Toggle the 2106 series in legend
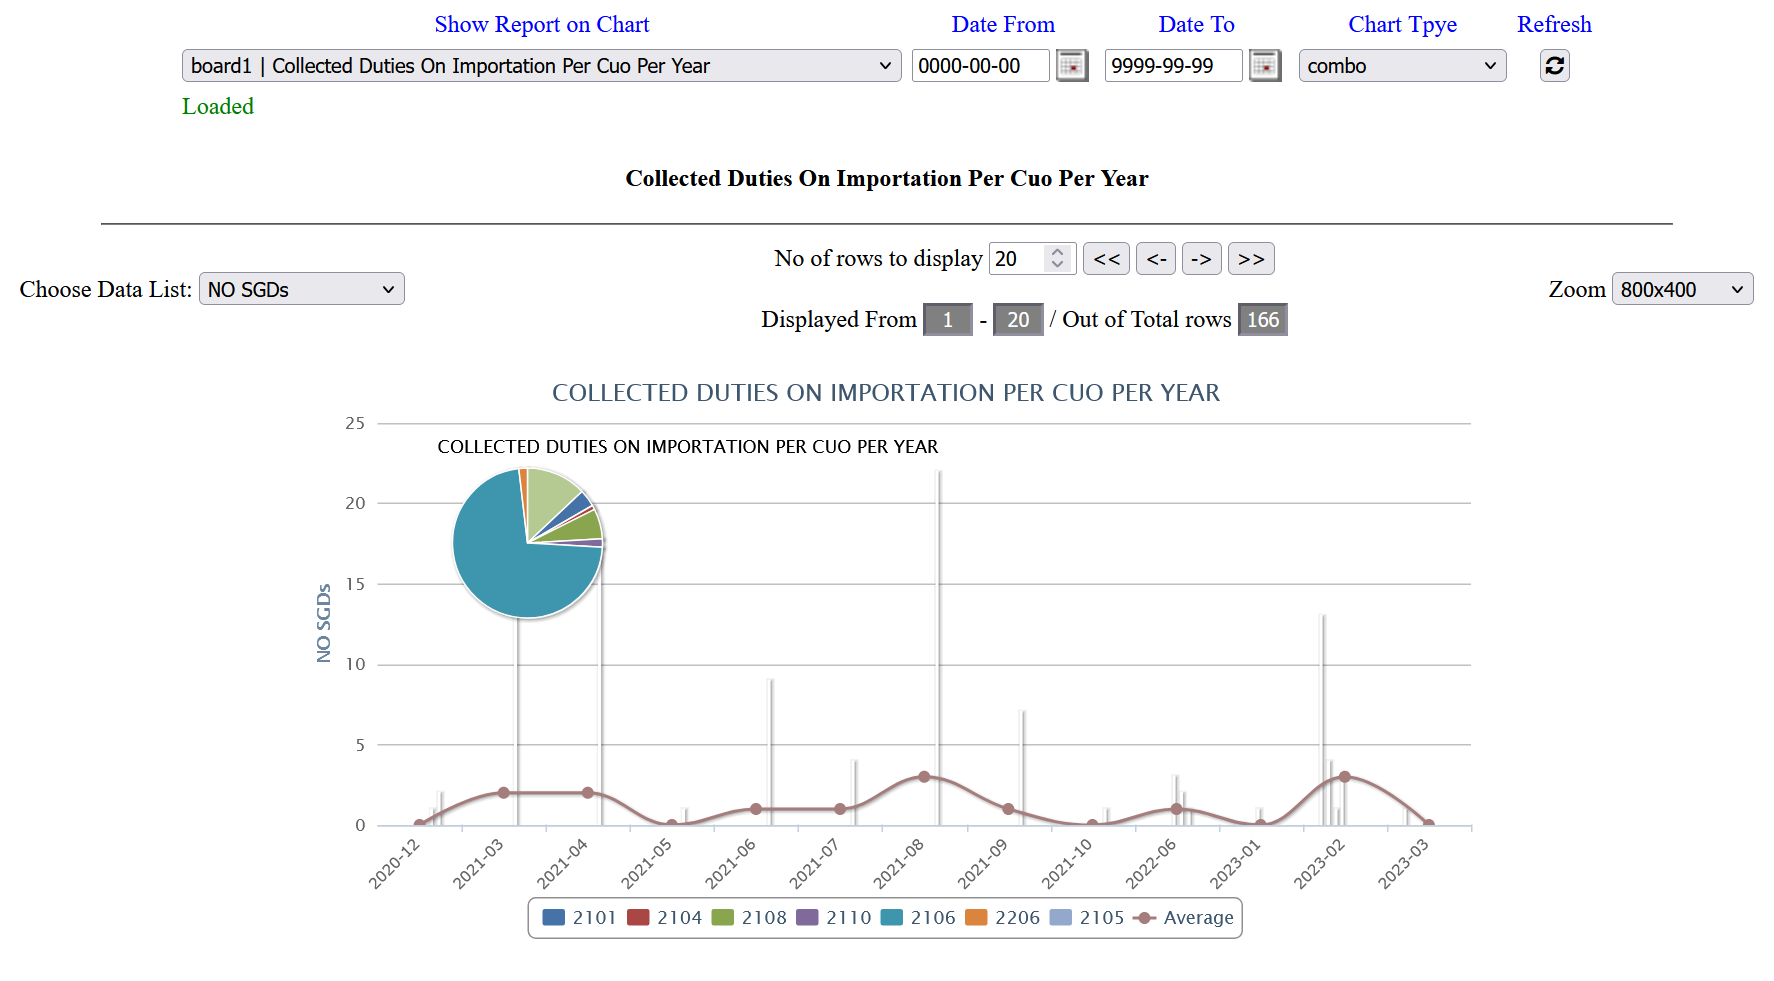Image resolution: width=1774 pixels, height=981 pixels. coord(918,918)
